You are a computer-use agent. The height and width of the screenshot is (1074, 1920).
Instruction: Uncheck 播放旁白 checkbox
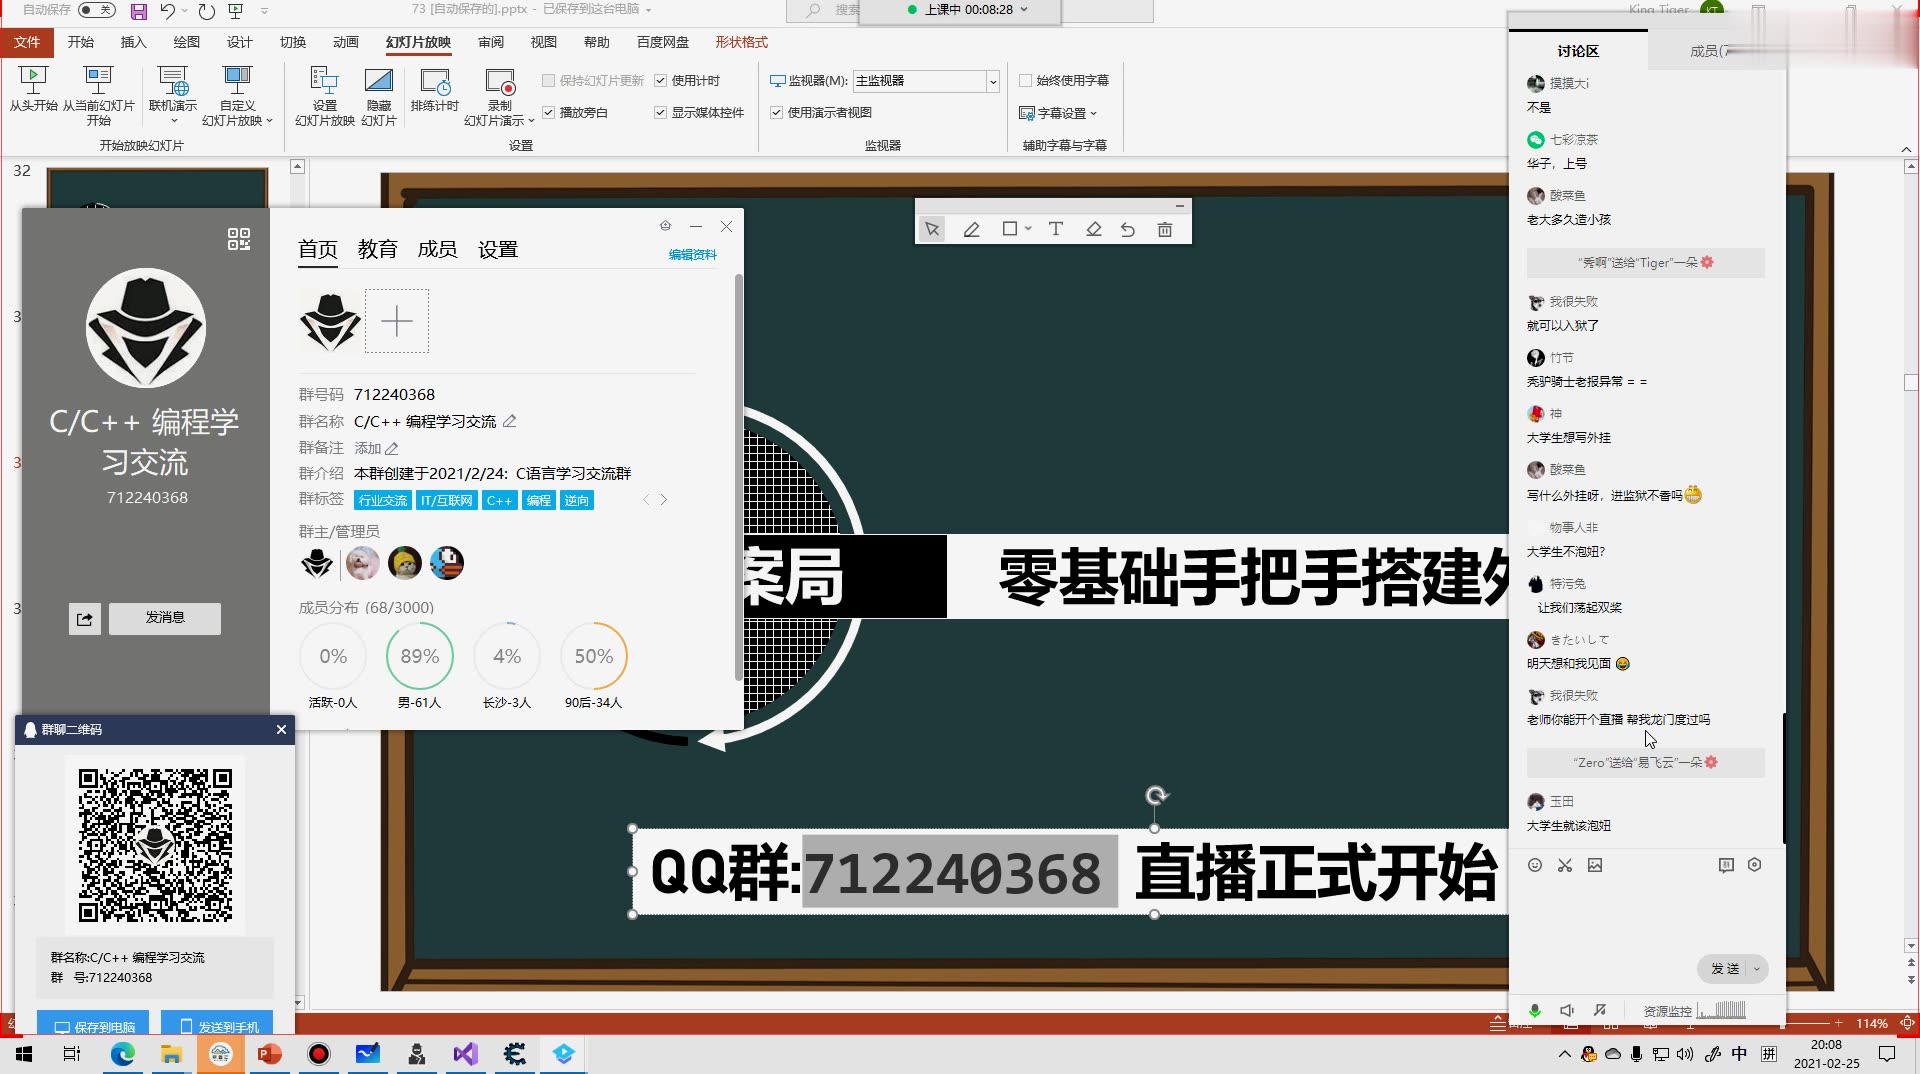coord(548,112)
